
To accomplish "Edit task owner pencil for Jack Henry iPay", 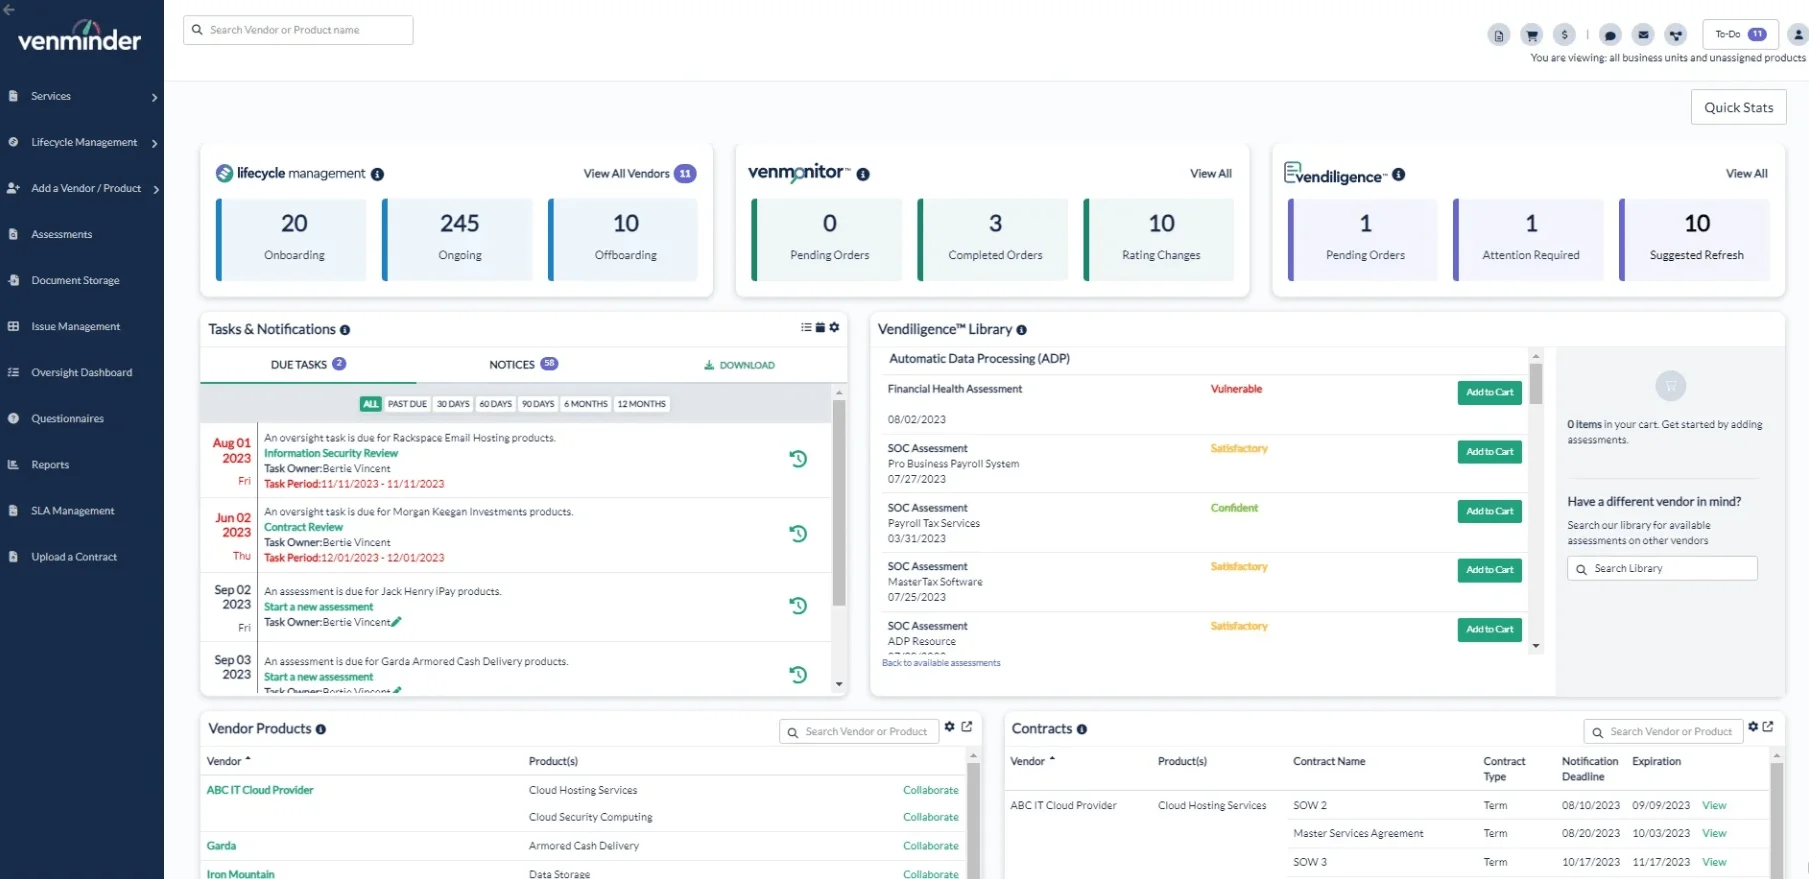I will click(x=396, y=622).
